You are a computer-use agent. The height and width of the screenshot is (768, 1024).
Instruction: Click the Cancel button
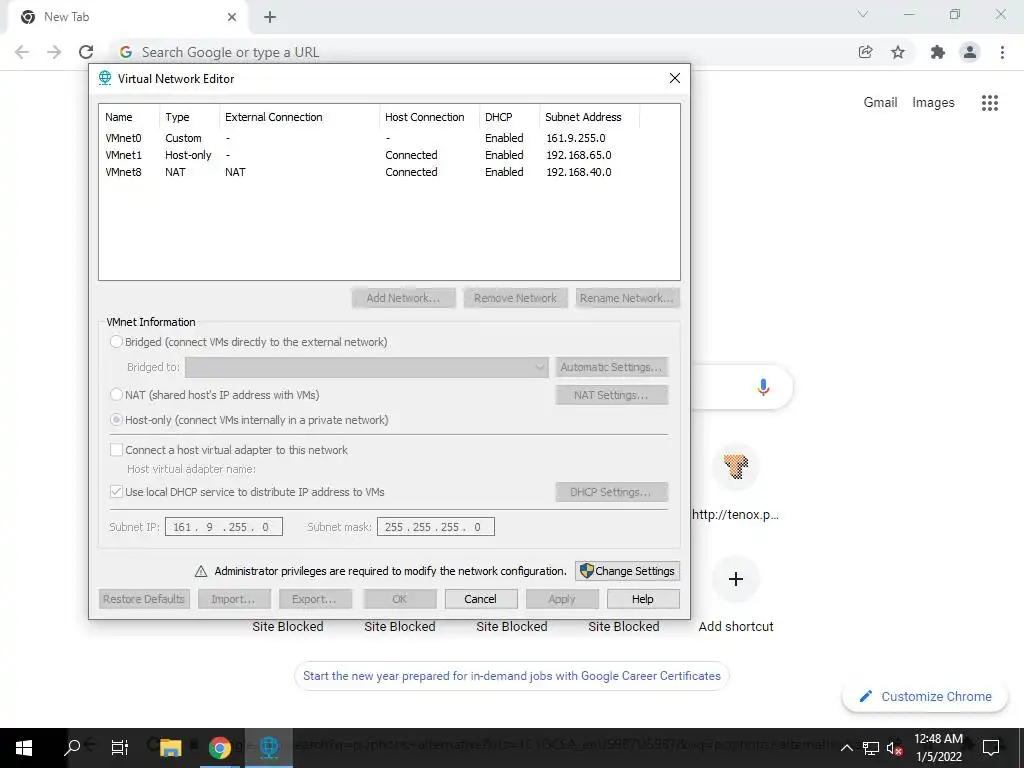pyautogui.click(x=481, y=599)
